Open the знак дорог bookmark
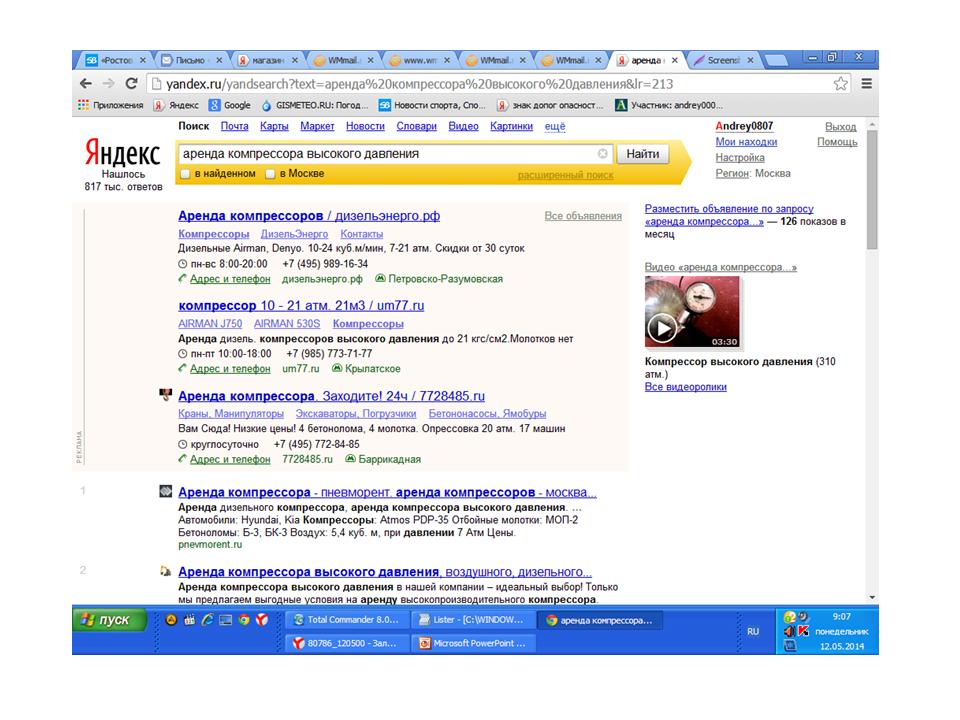 coord(550,105)
